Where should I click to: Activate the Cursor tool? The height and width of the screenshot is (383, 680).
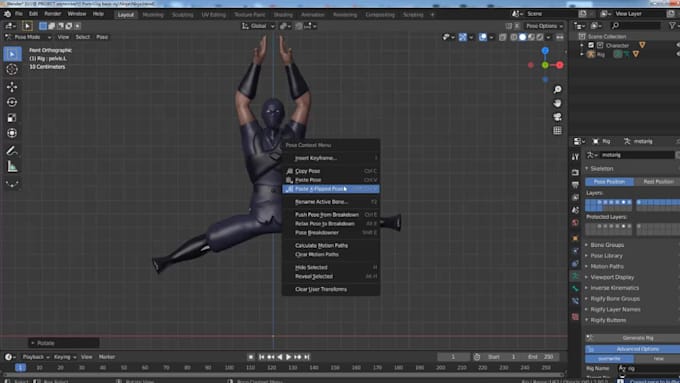(x=12, y=69)
